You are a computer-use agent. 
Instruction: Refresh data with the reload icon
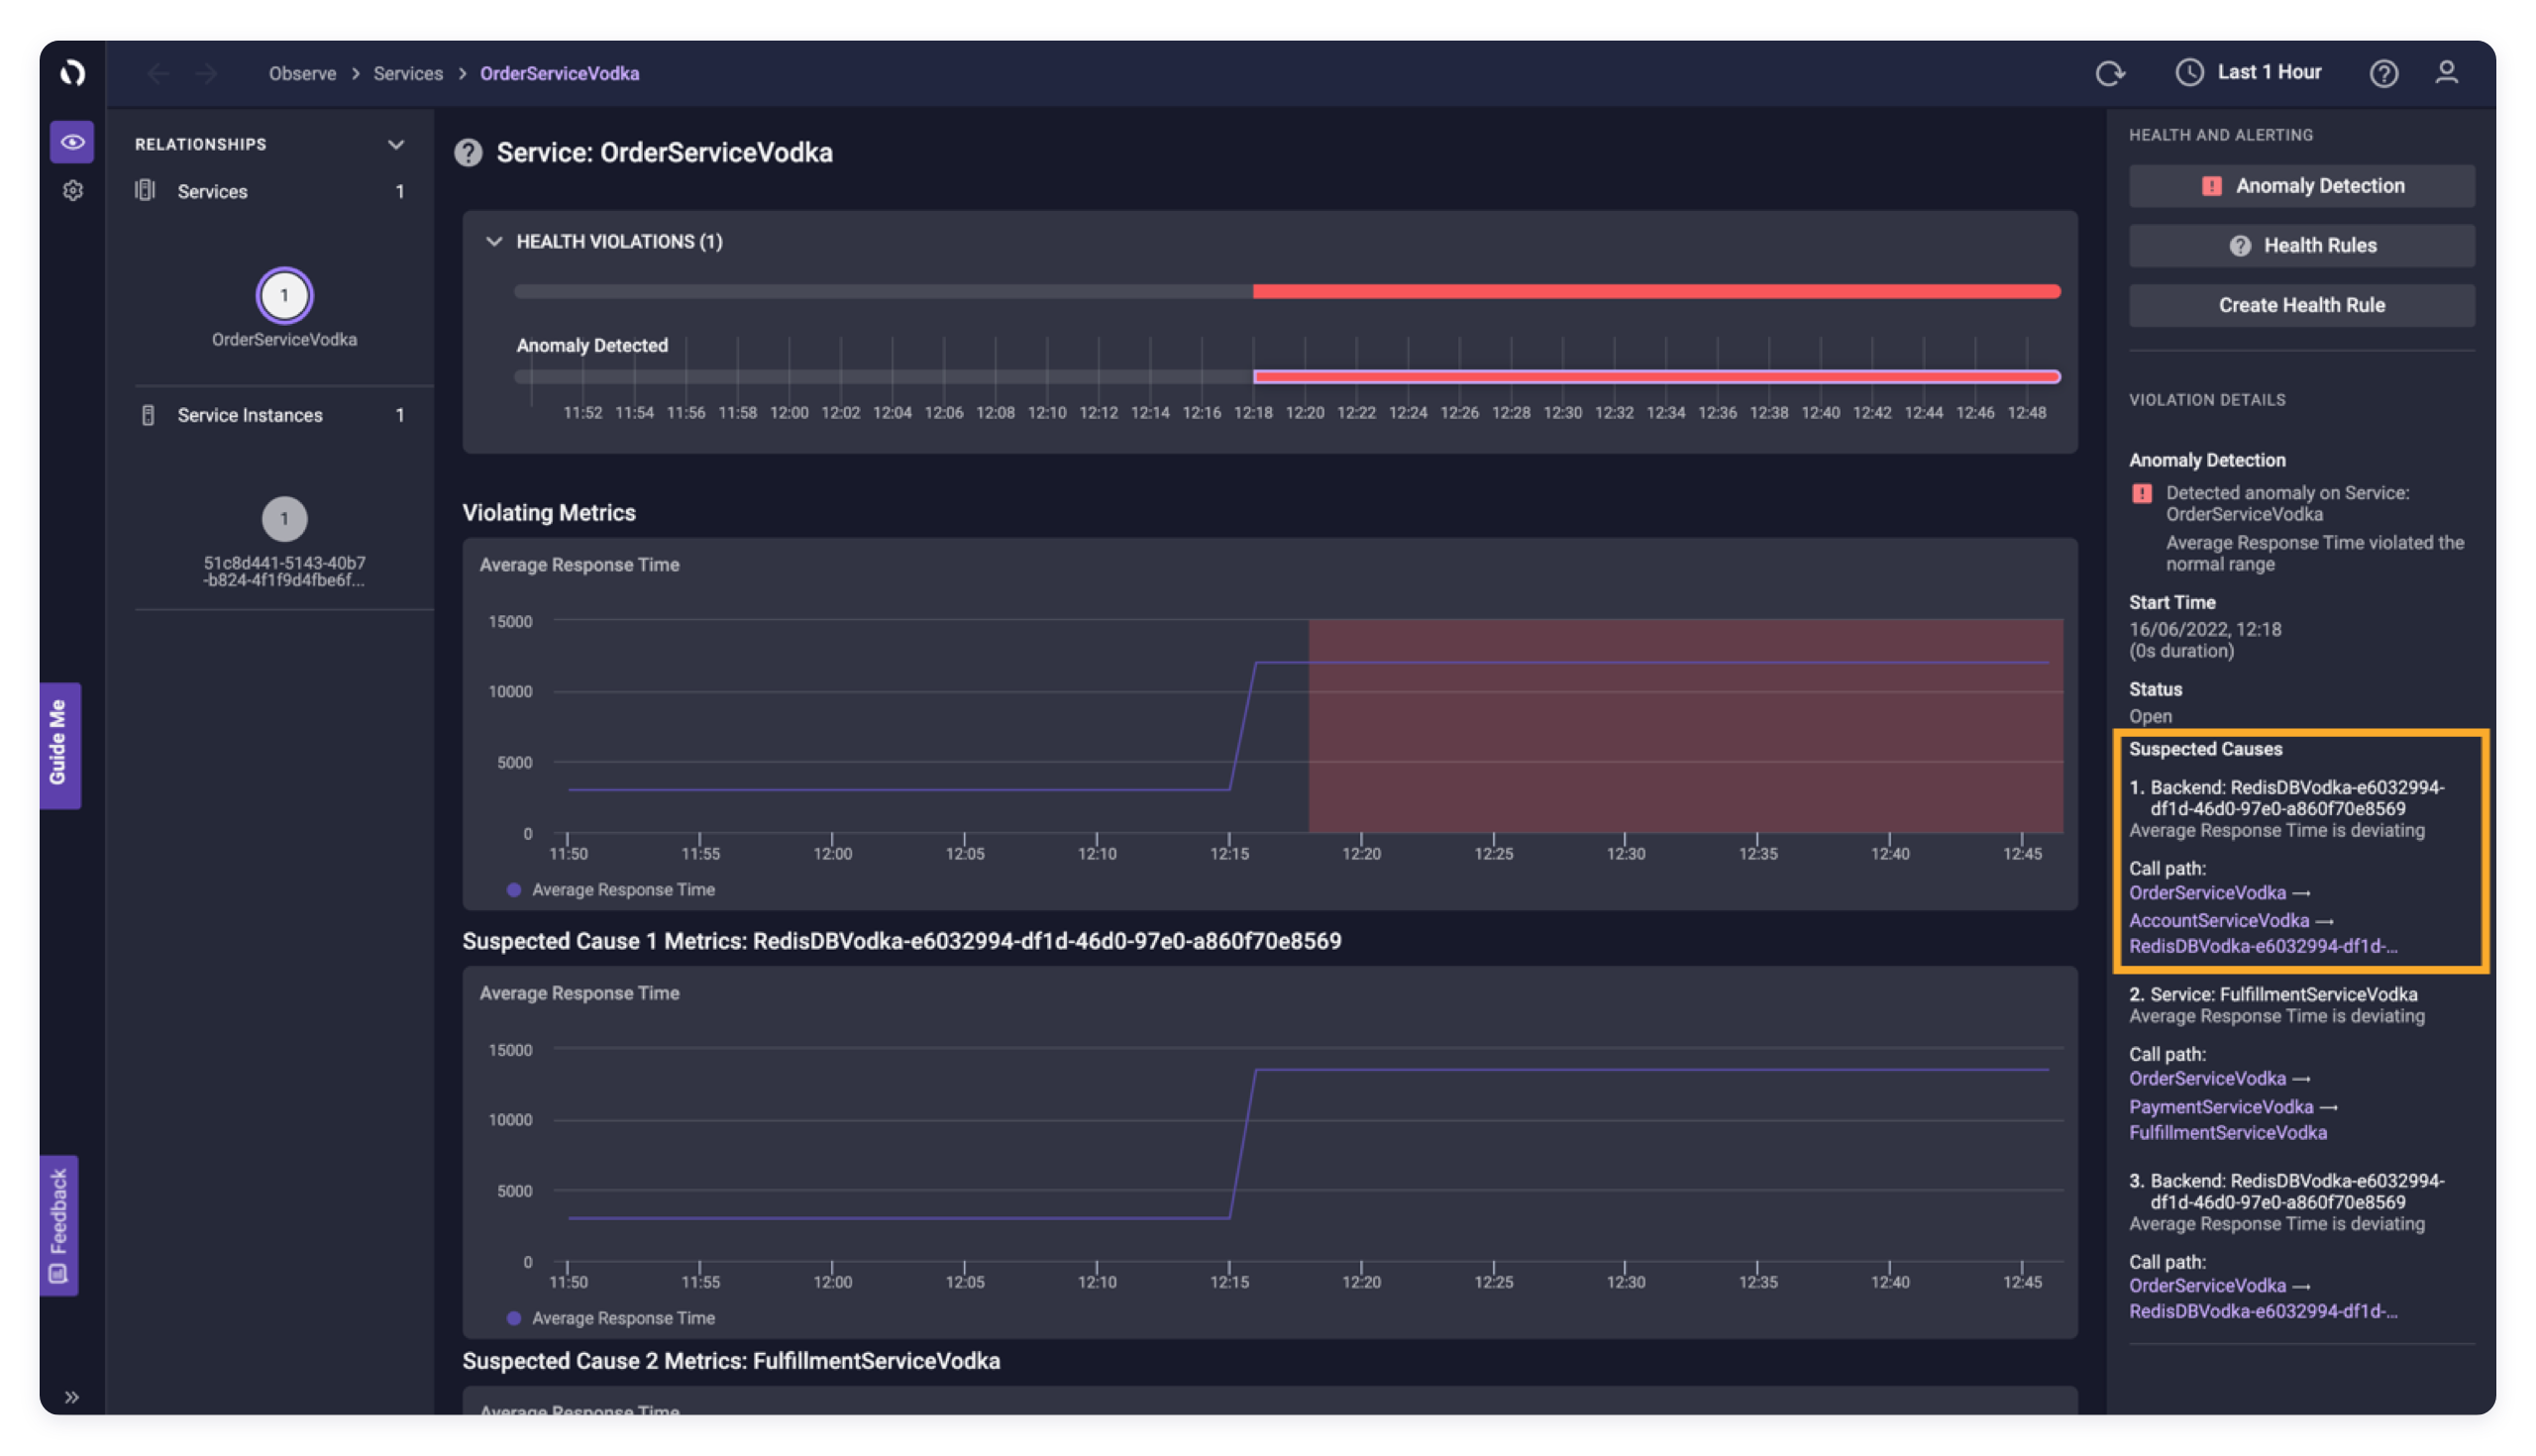click(2110, 73)
